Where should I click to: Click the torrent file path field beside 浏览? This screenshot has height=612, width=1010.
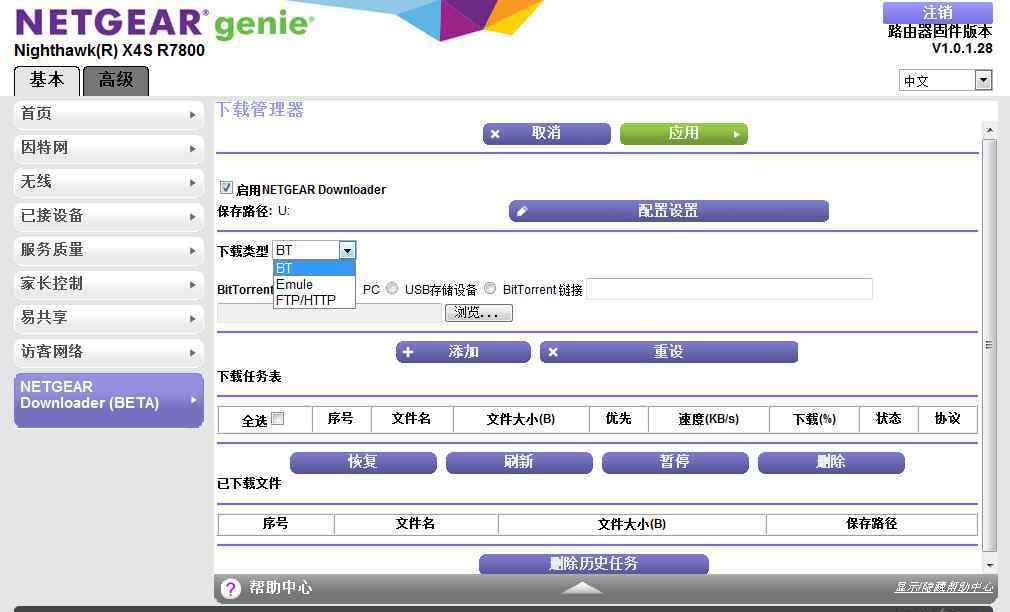(330, 313)
